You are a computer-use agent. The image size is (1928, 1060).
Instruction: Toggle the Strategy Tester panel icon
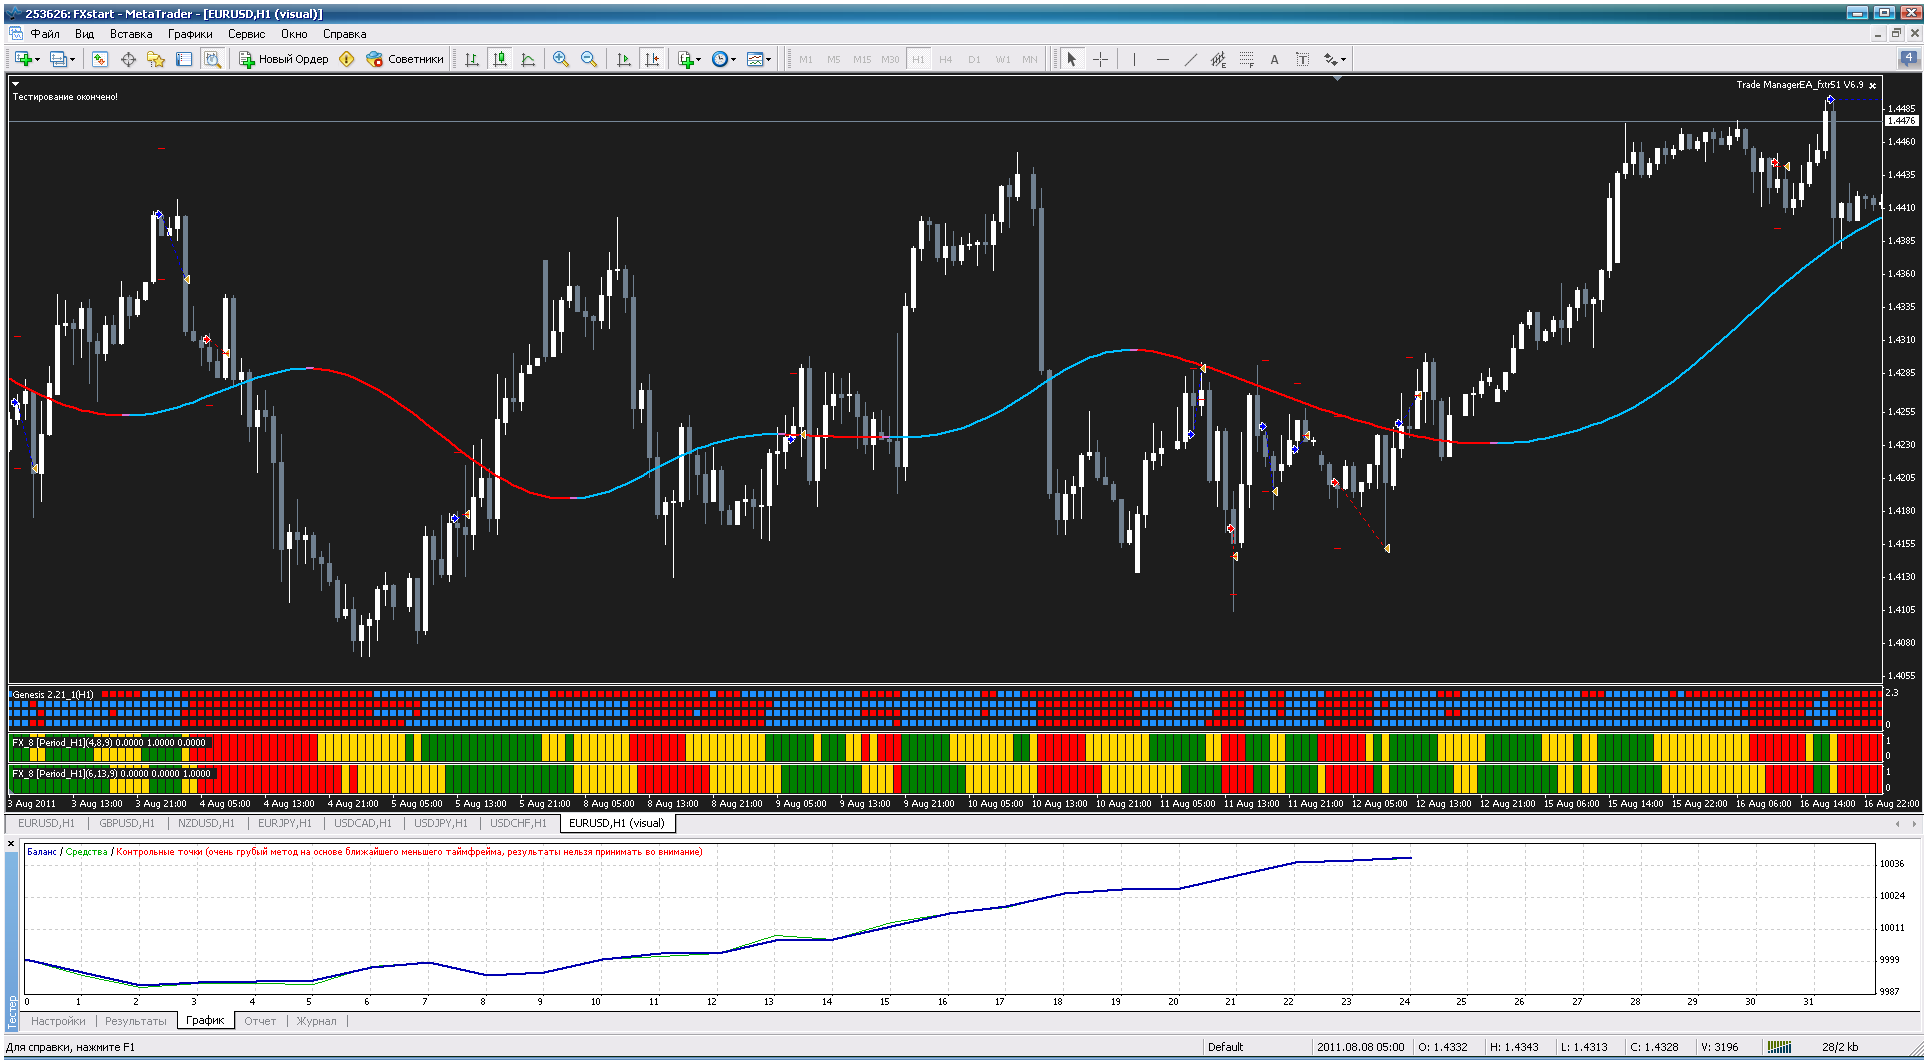point(212,59)
